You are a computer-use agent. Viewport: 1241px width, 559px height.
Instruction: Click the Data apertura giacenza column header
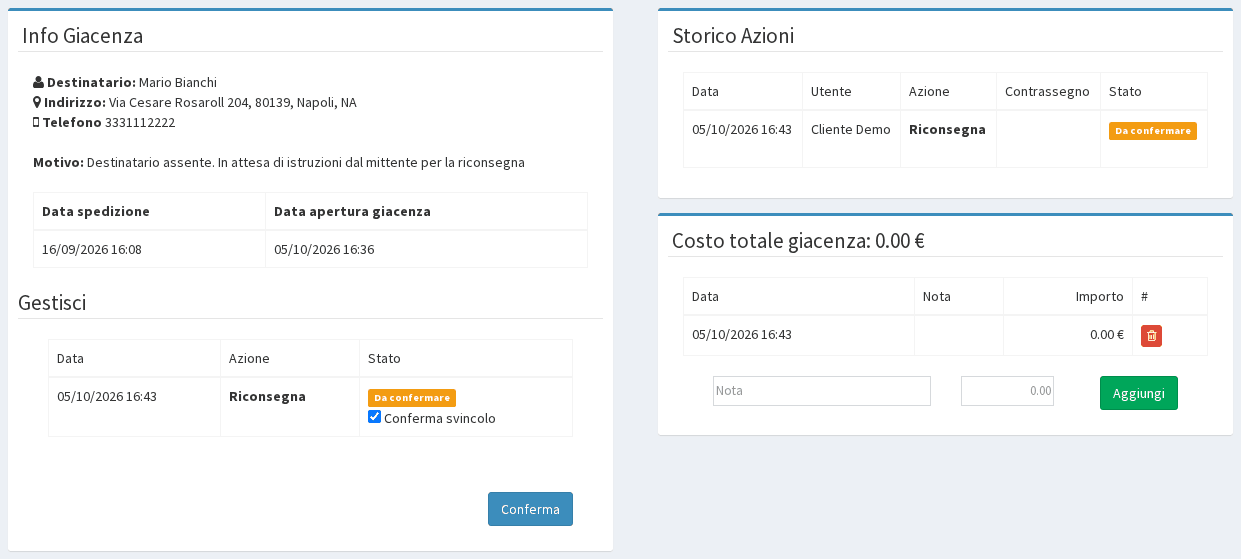352,211
